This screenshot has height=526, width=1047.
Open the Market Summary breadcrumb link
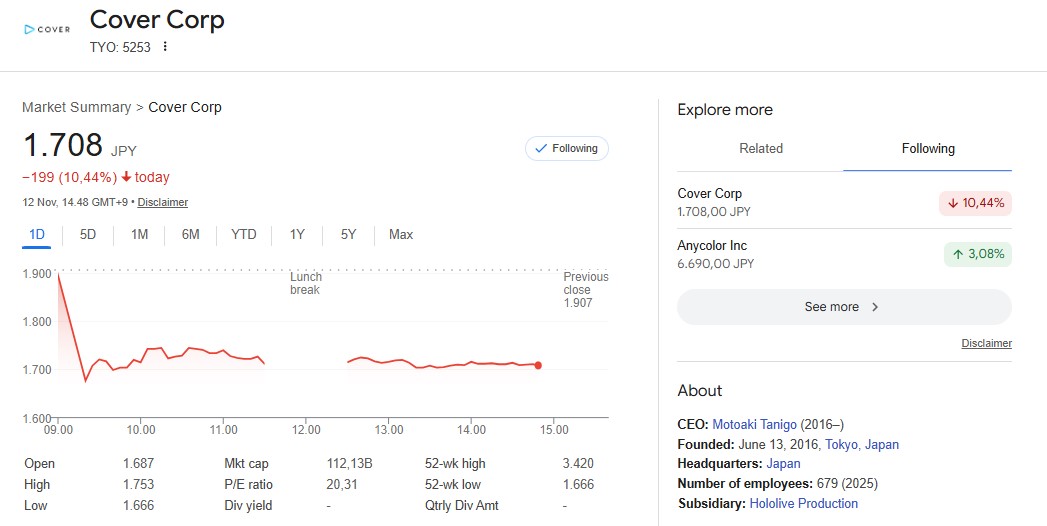click(76, 107)
